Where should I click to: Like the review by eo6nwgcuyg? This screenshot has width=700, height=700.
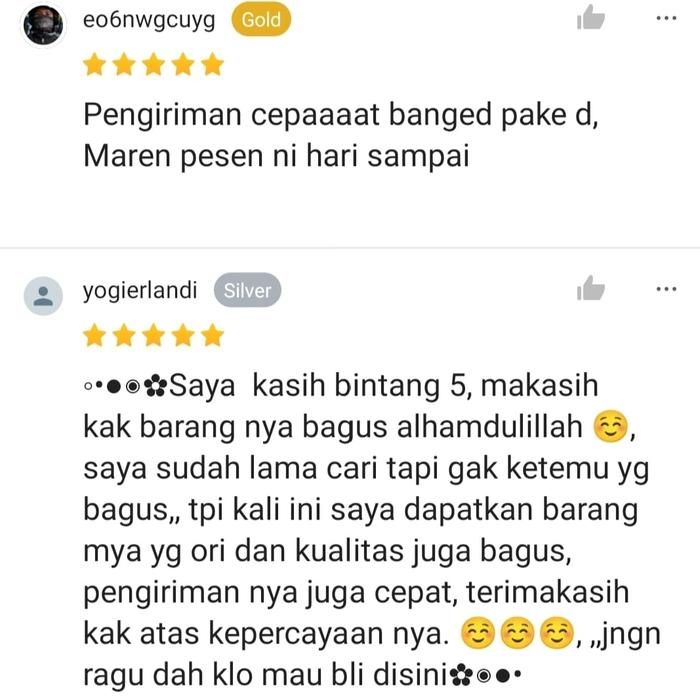pos(591,18)
